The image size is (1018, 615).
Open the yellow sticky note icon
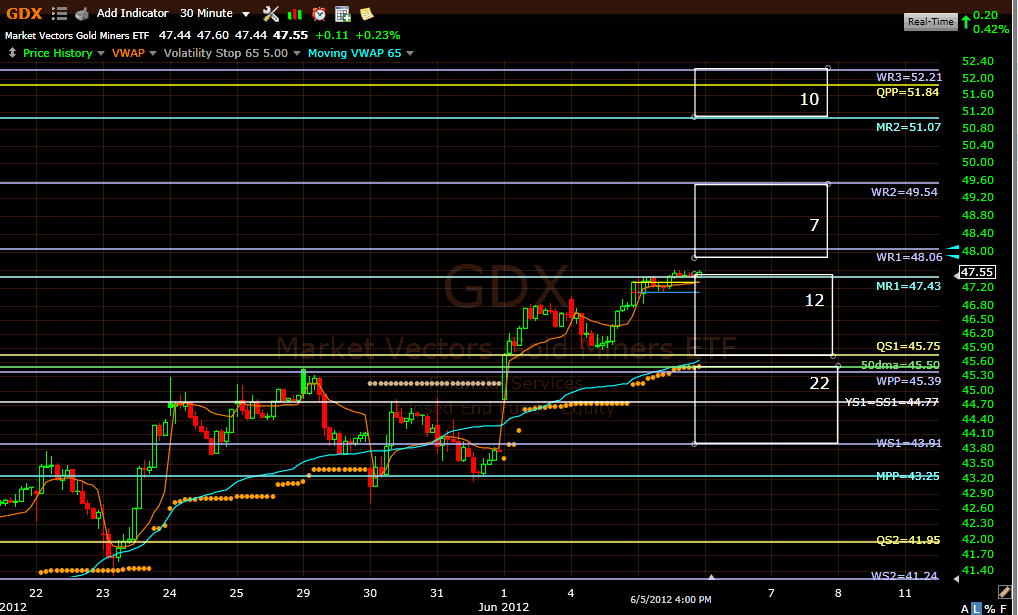(366, 14)
